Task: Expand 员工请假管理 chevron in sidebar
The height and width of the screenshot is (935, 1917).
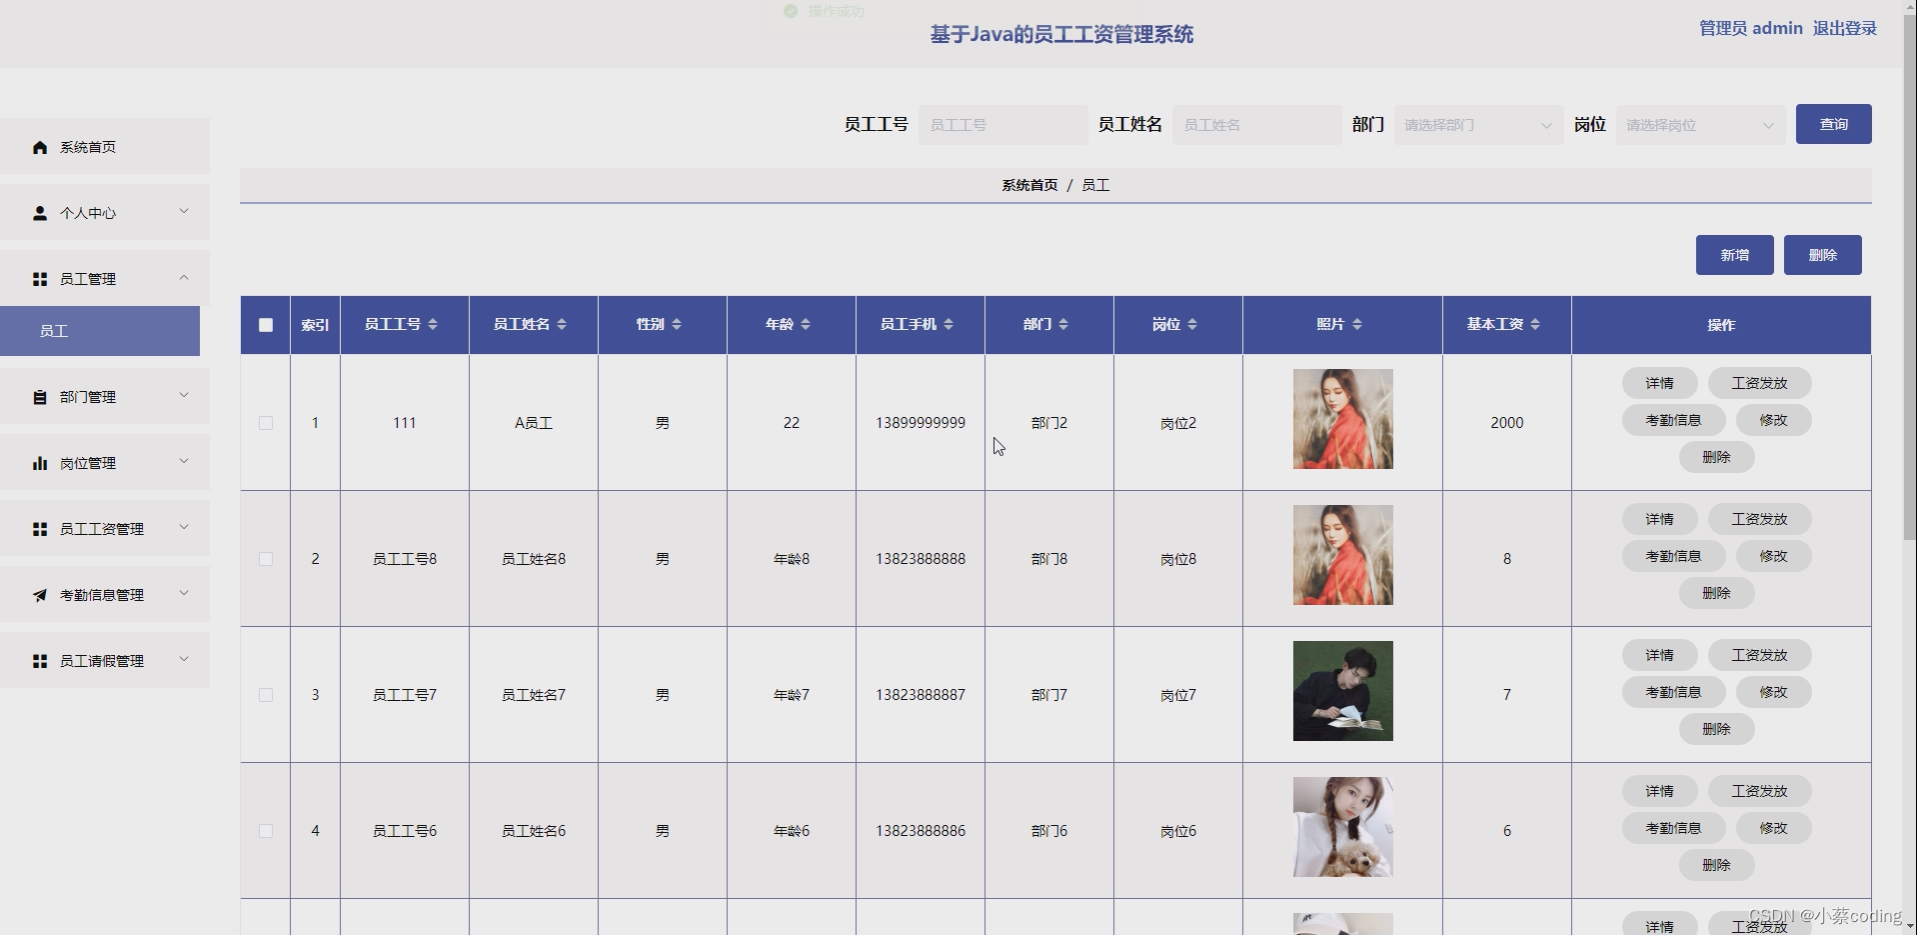Action: pos(184,659)
